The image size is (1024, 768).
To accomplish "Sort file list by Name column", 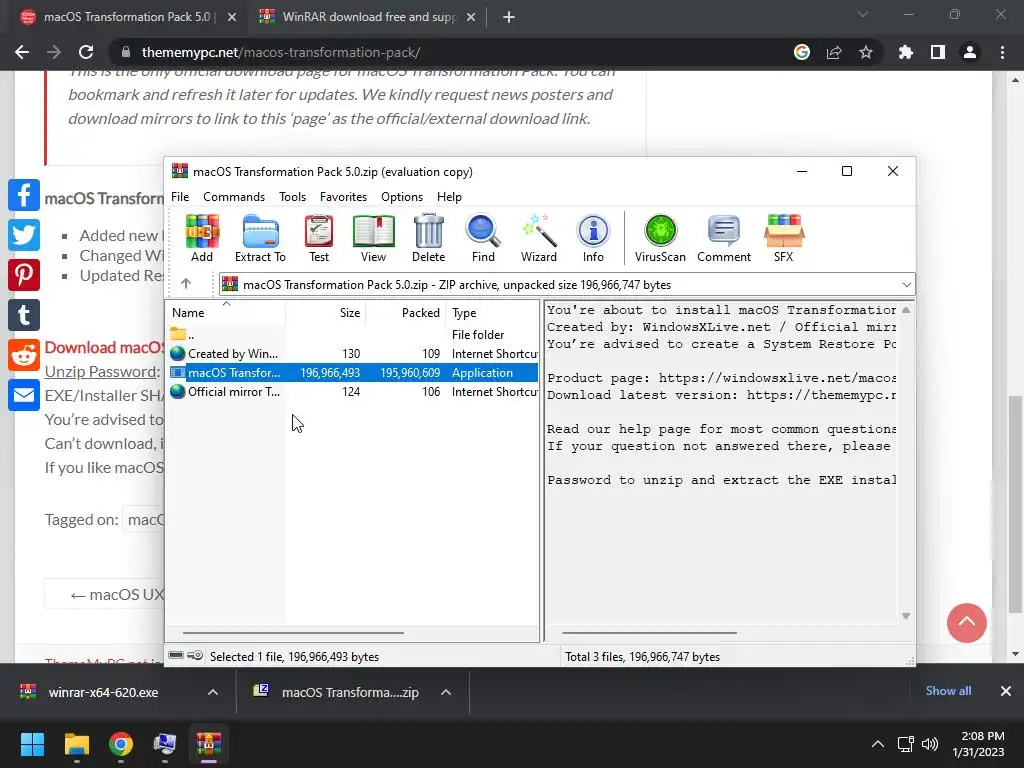I will pyautogui.click(x=226, y=312).
